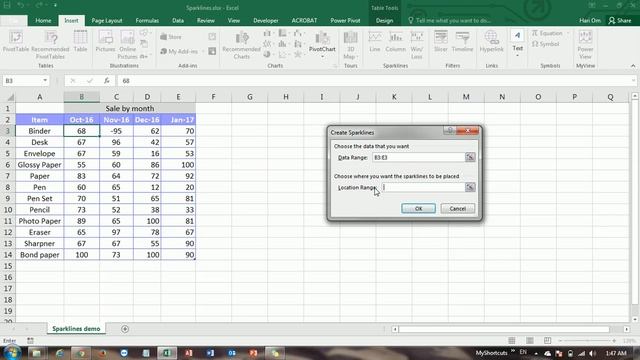Open 3D Map tour
This screenshot has width=640, height=360.
coord(351,45)
